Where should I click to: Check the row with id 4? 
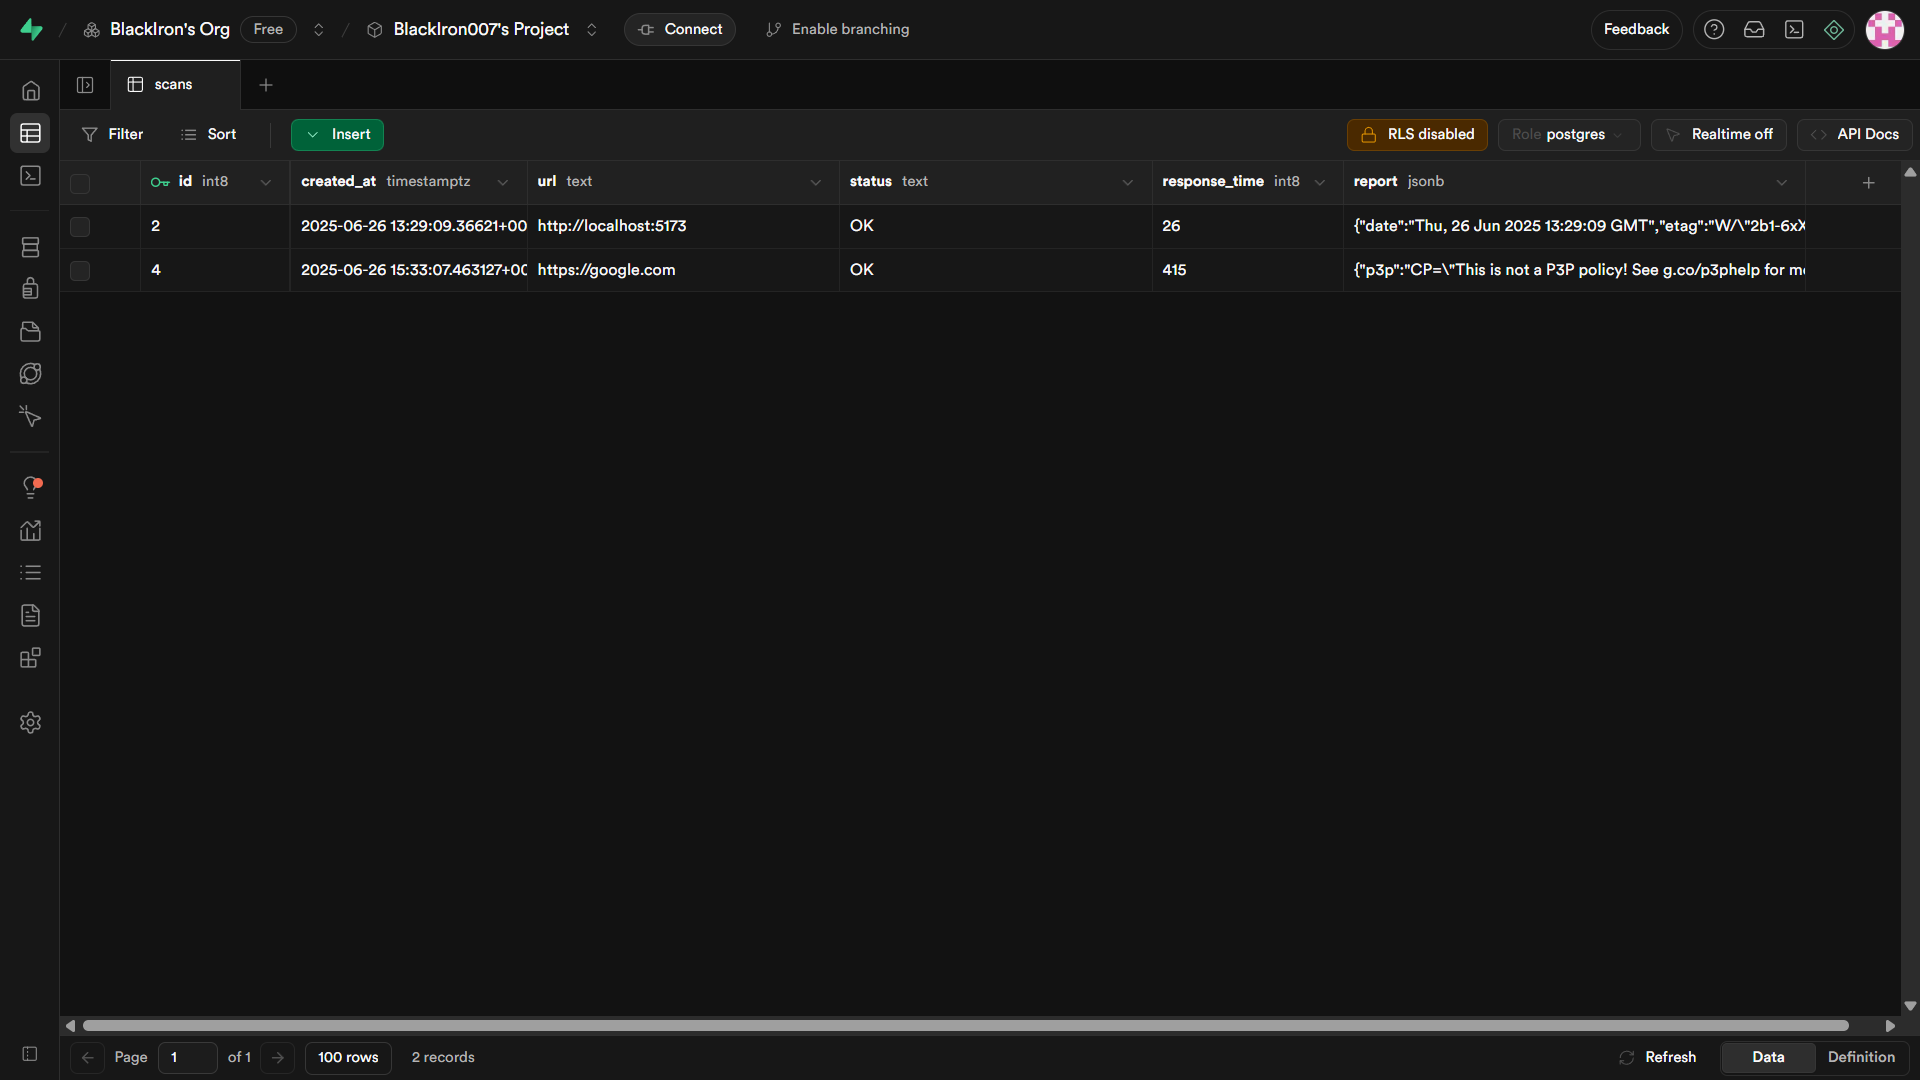click(x=80, y=271)
